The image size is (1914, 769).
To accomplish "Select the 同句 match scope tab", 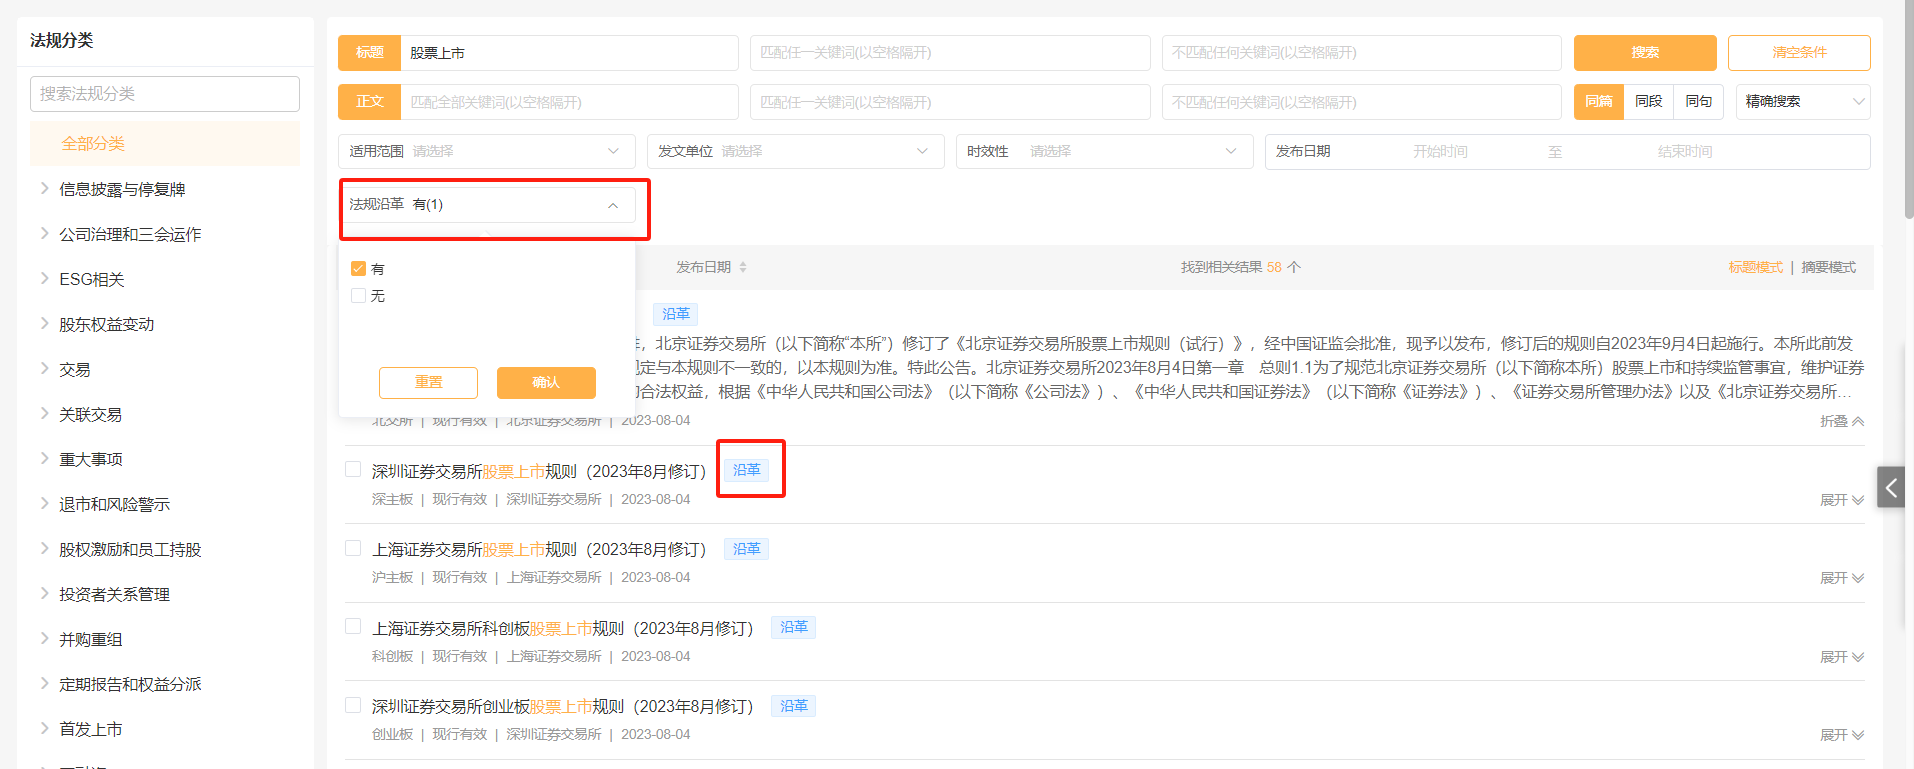I will click(x=1698, y=102).
